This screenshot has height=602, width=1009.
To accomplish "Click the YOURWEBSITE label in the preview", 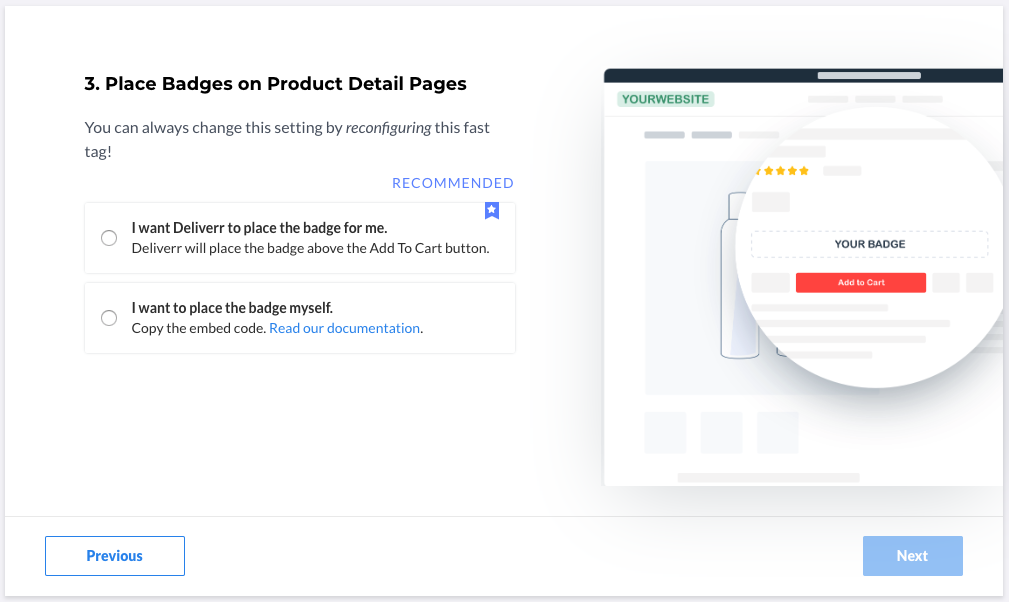I will 665,99.
